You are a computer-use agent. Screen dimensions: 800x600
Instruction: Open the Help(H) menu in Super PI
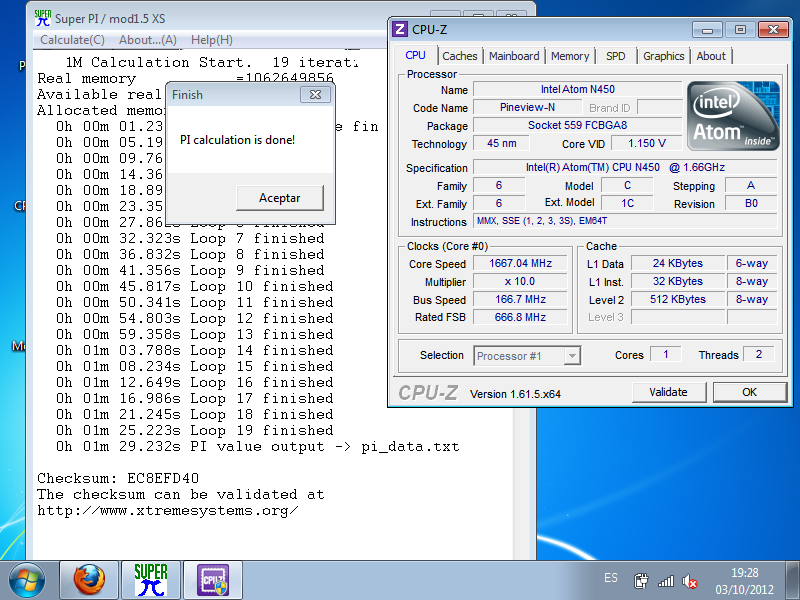[x=212, y=40]
